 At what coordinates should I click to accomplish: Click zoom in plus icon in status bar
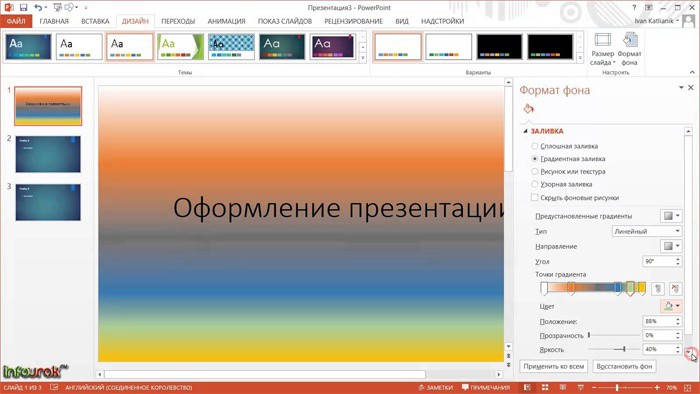click(x=657, y=388)
